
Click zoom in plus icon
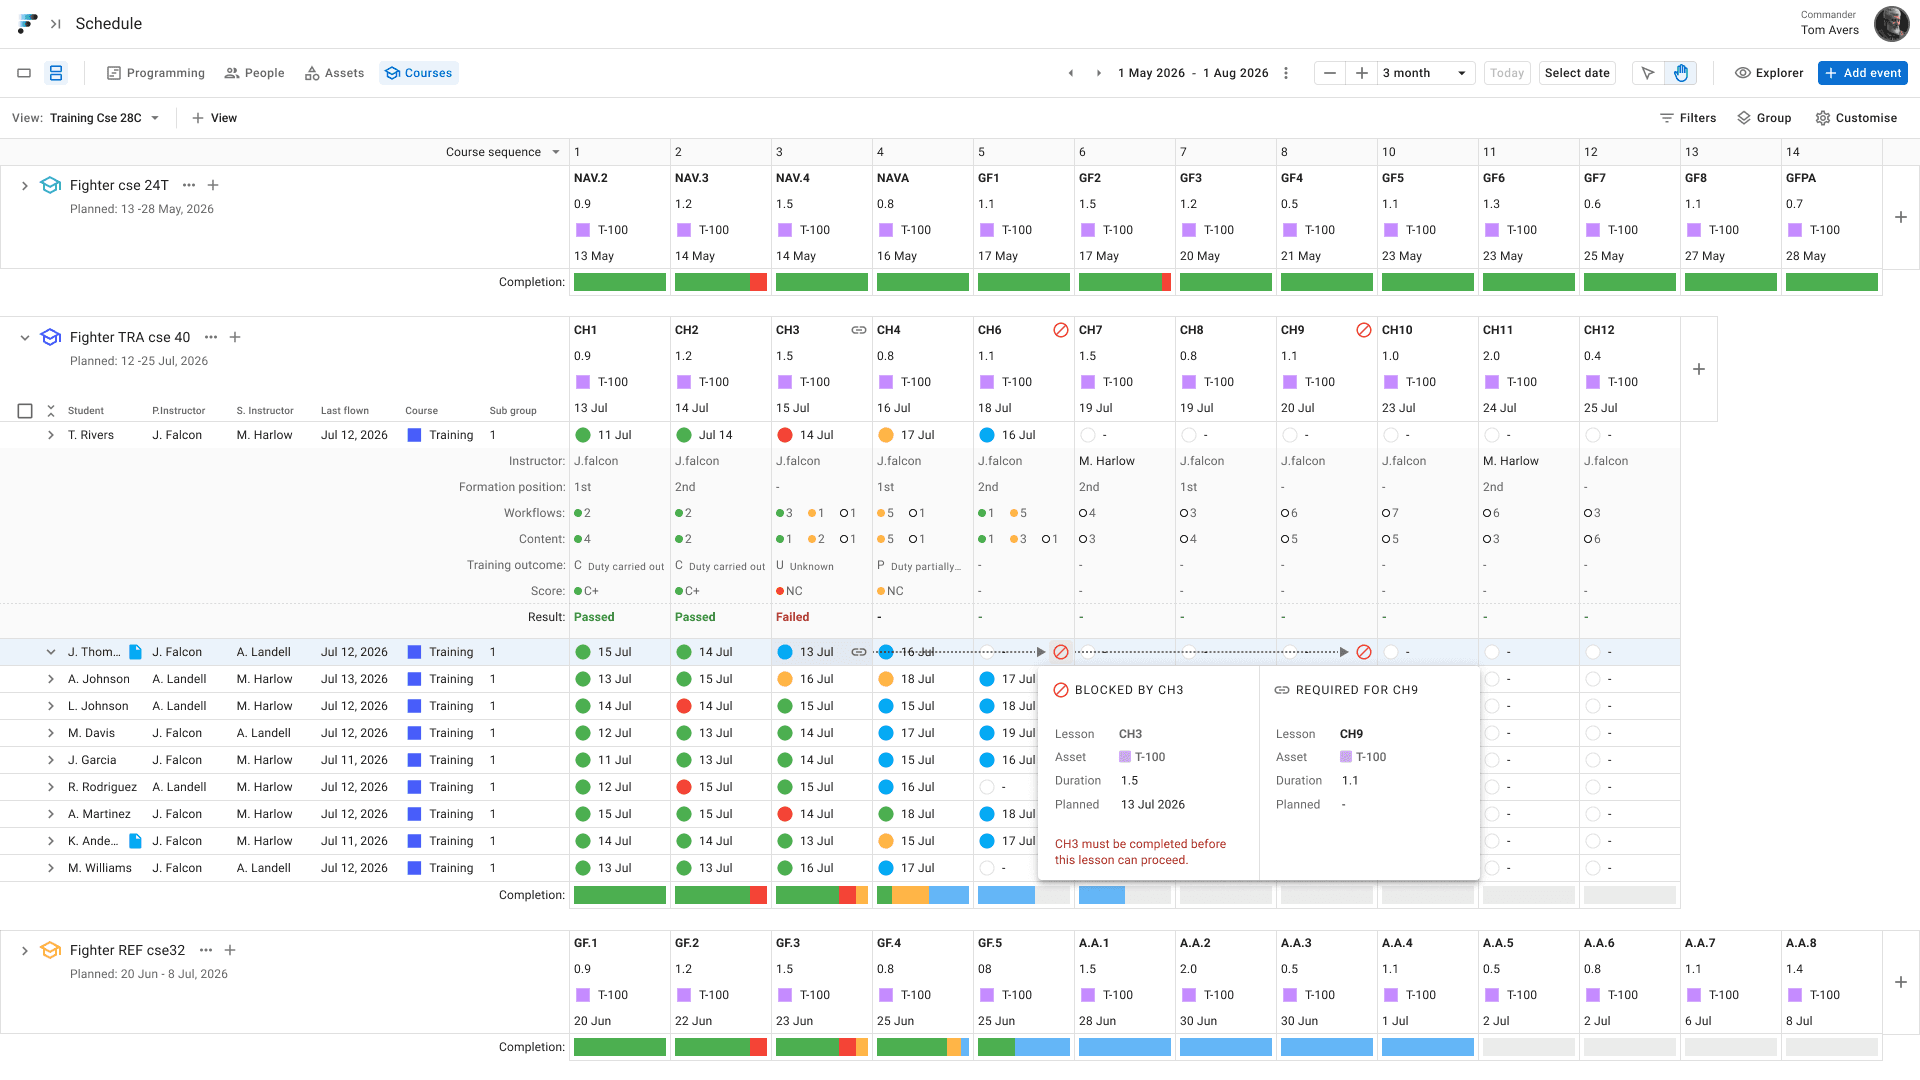(x=1361, y=73)
